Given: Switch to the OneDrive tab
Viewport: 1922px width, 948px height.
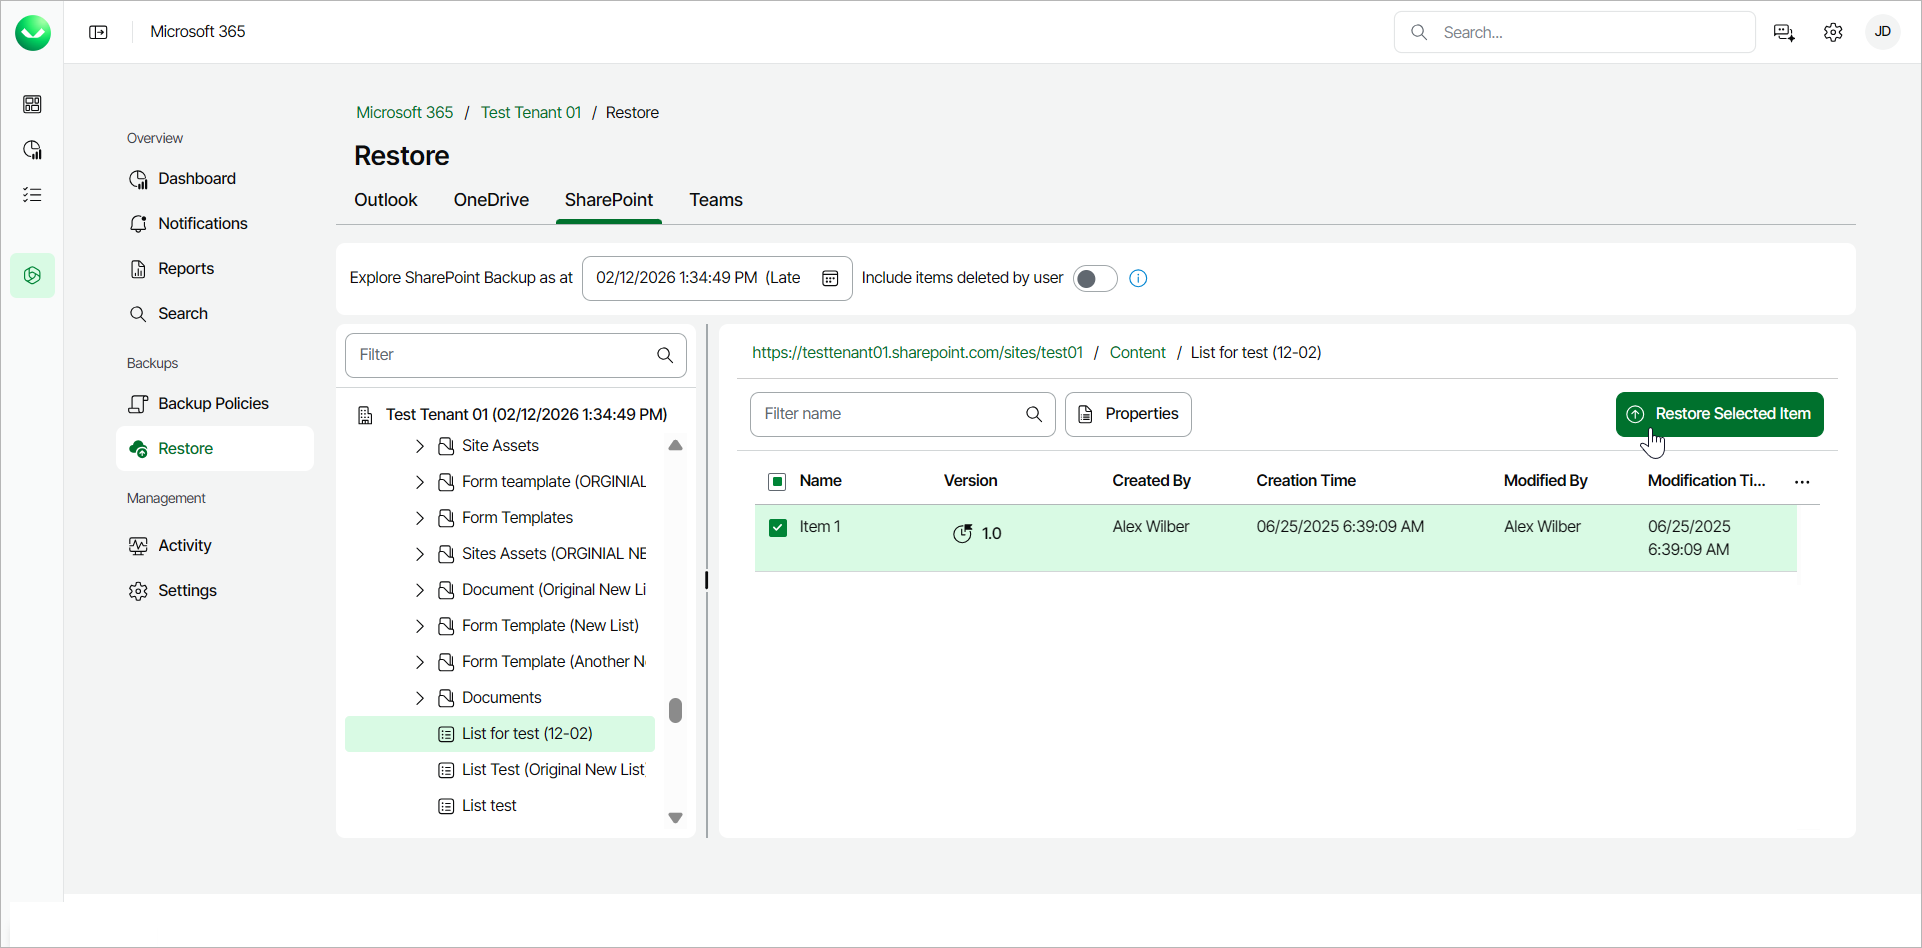Looking at the screenshot, I should [x=491, y=200].
